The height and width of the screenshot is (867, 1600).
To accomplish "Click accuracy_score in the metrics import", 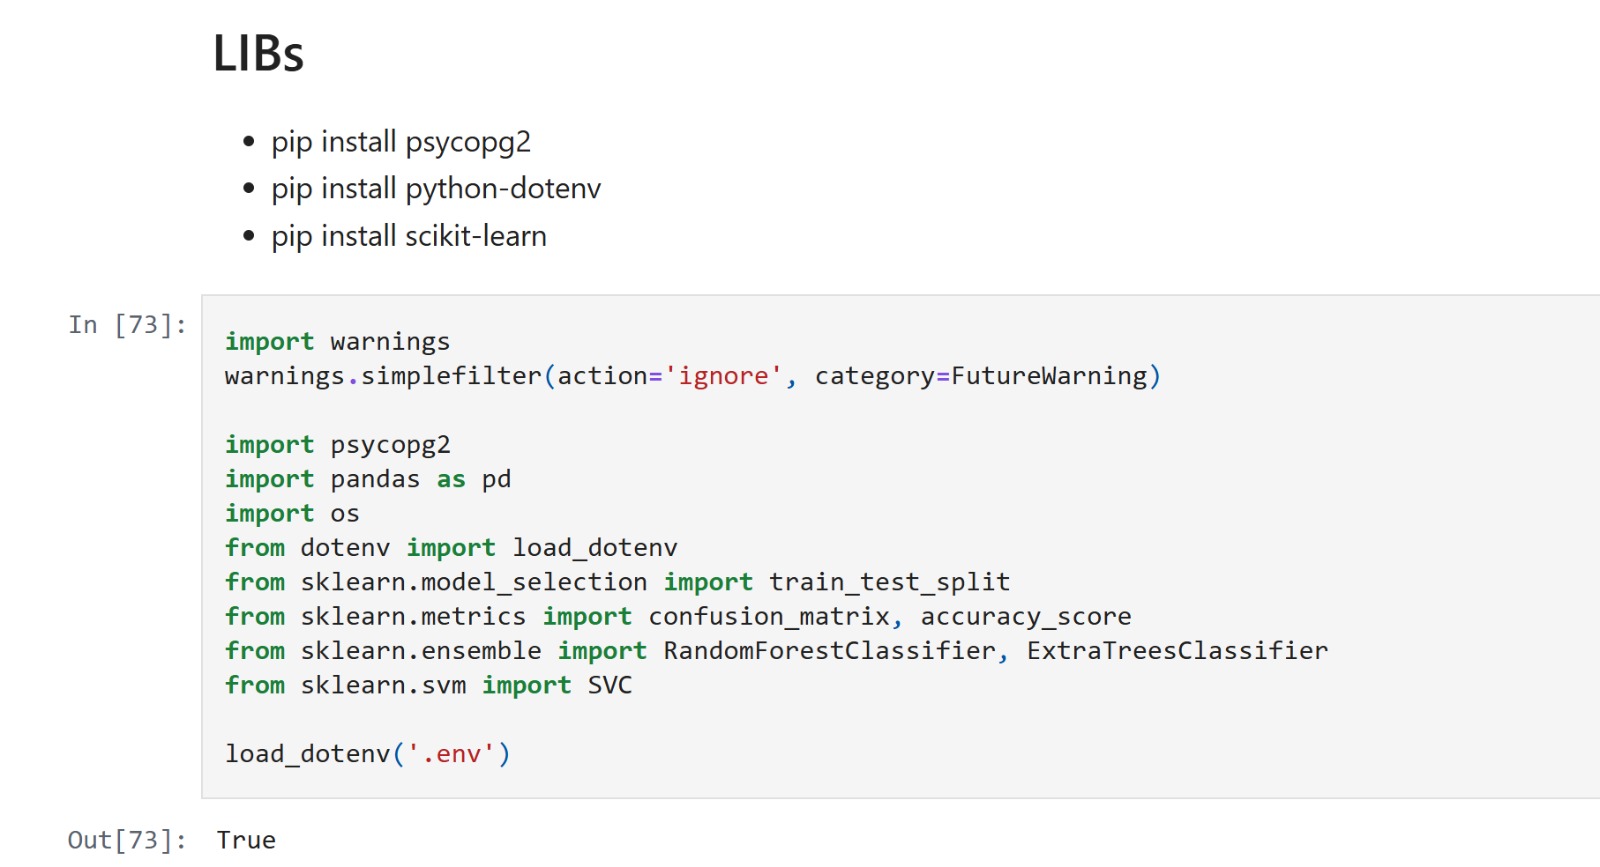I will click(x=1025, y=617).
